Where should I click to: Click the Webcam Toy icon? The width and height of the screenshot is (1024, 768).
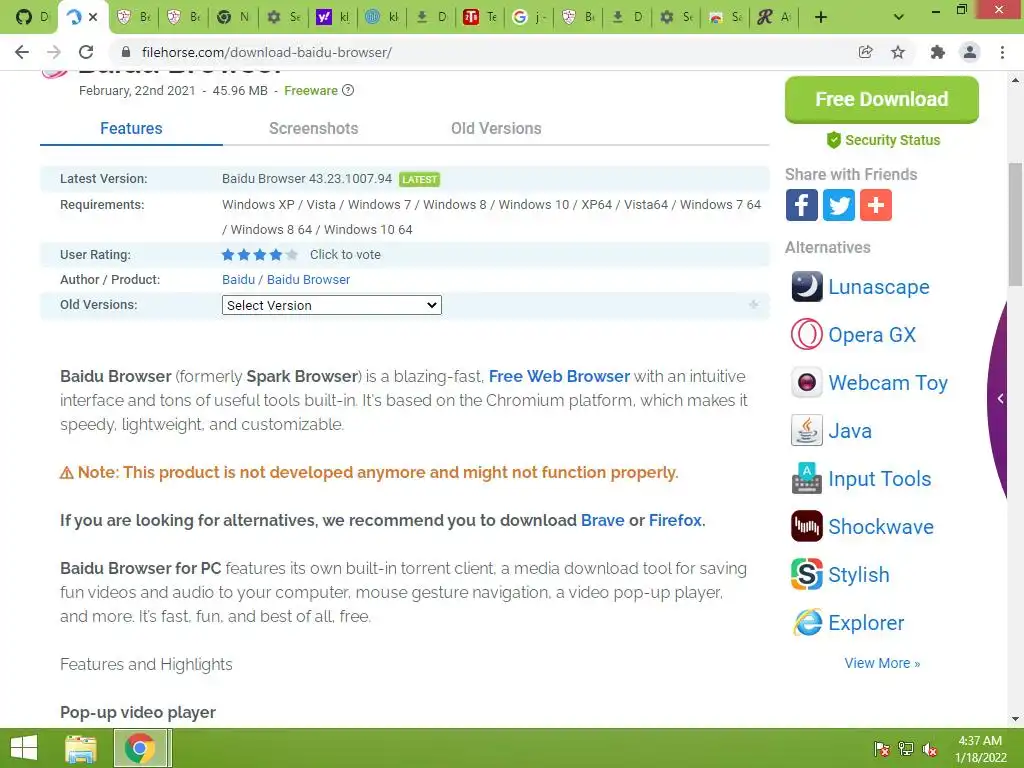(x=807, y=383)
